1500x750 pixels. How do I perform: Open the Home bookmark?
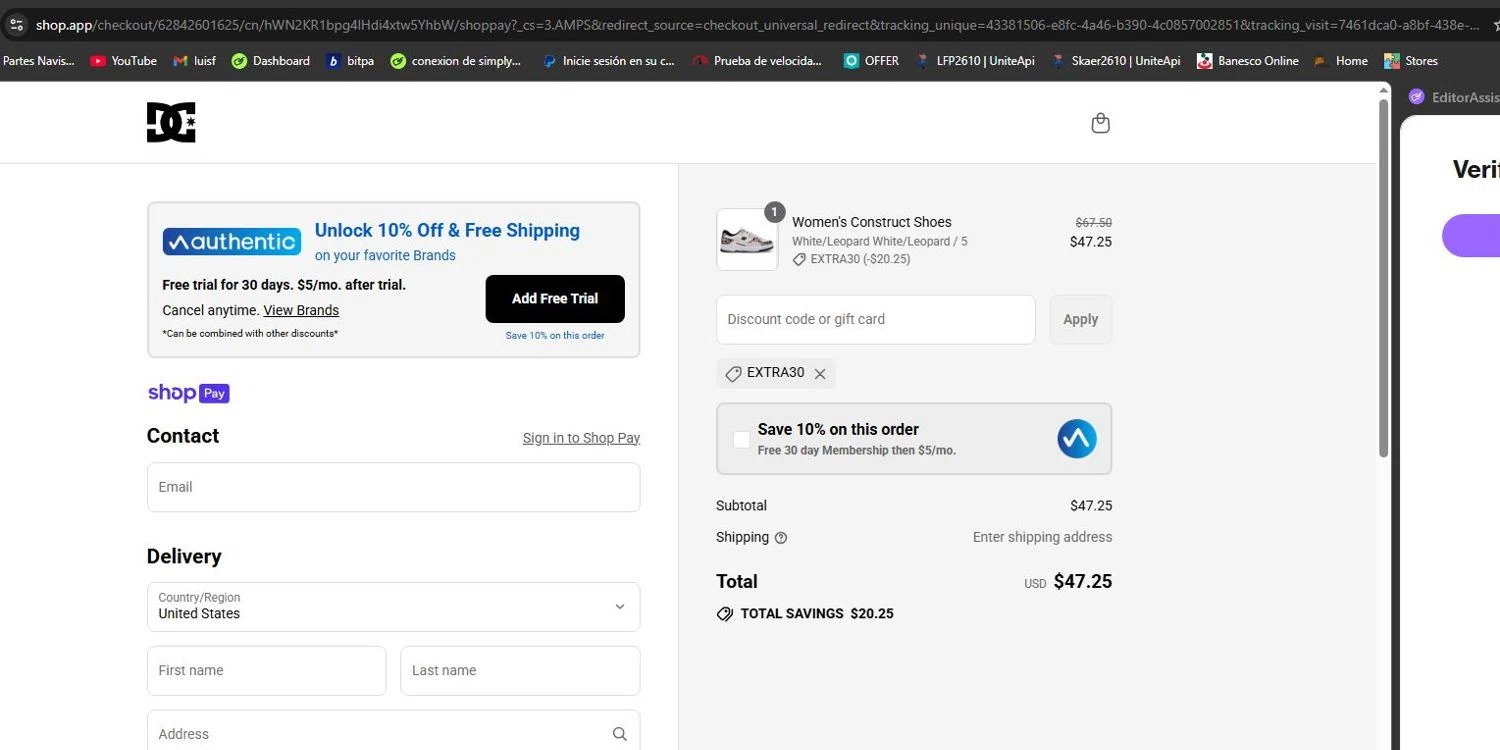(x=1341, y=61)
